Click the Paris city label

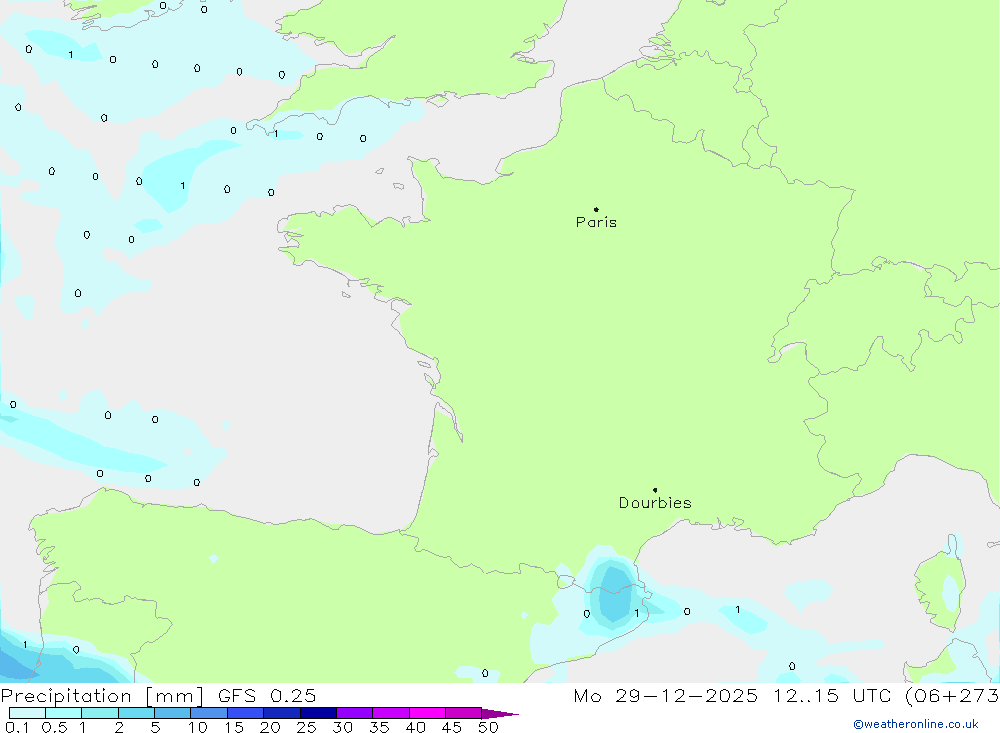coord(596,222)
